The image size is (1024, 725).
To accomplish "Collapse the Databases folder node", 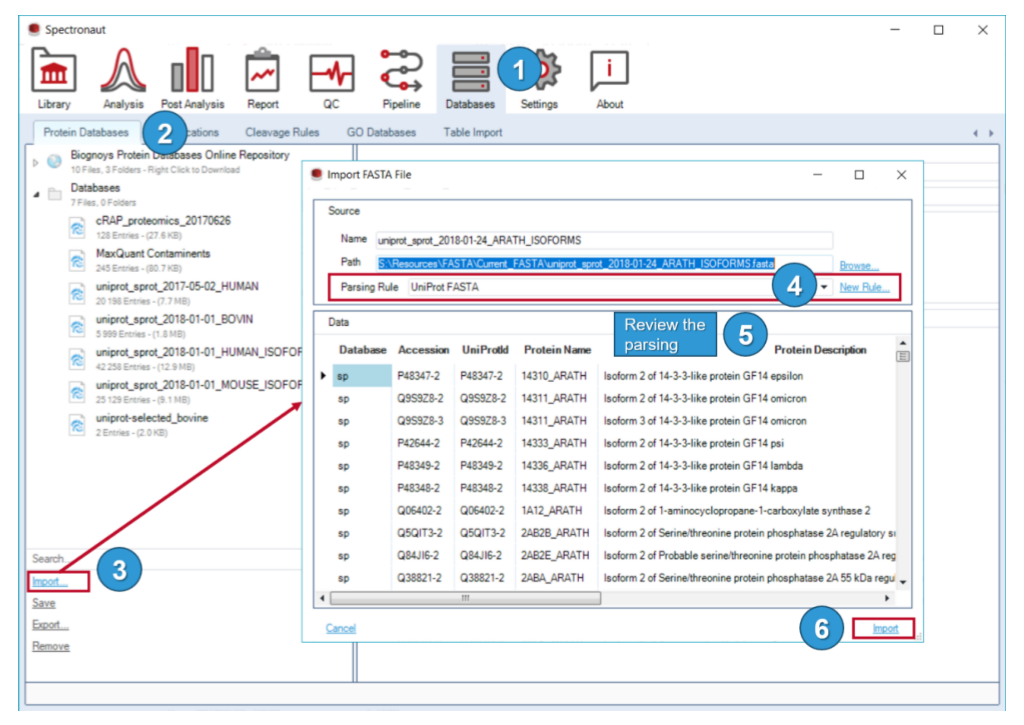I will pyautogui.click(x=36, y=195).
